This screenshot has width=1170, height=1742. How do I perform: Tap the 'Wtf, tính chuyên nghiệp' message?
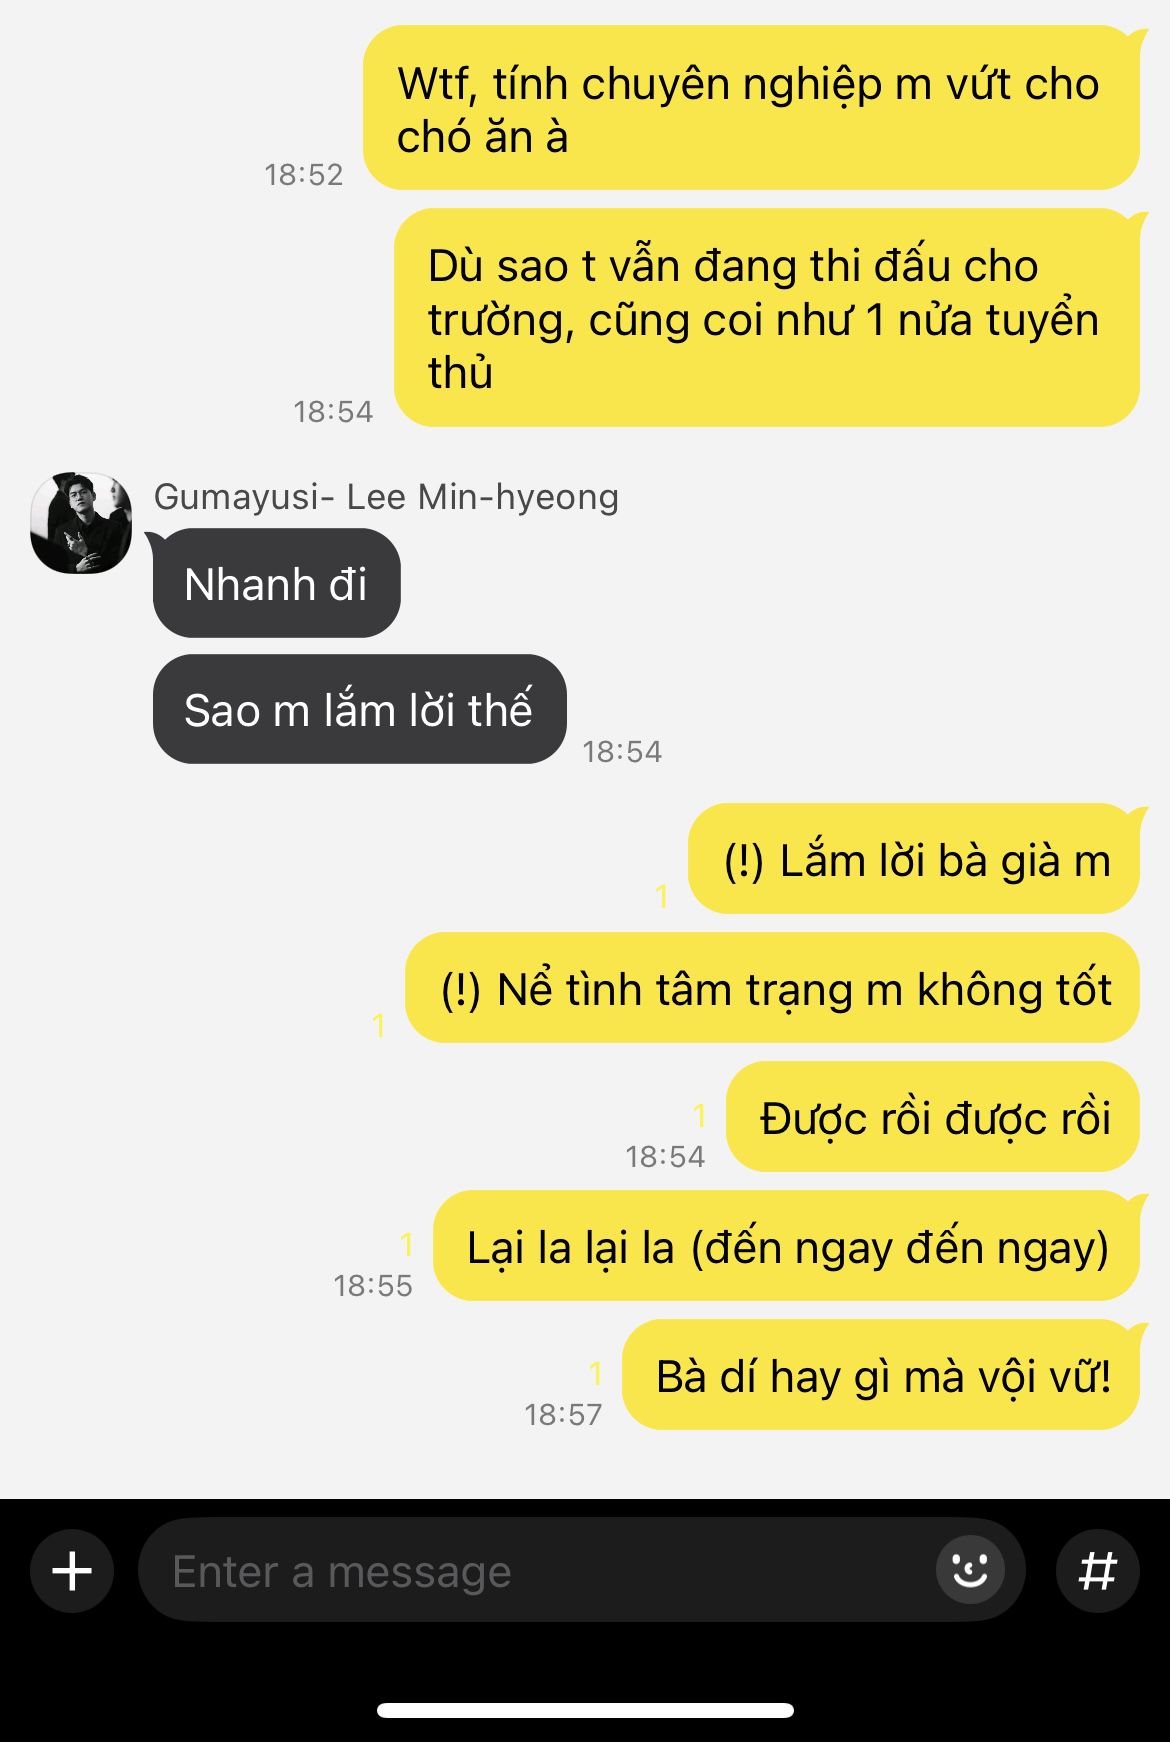tap(751, 108)
